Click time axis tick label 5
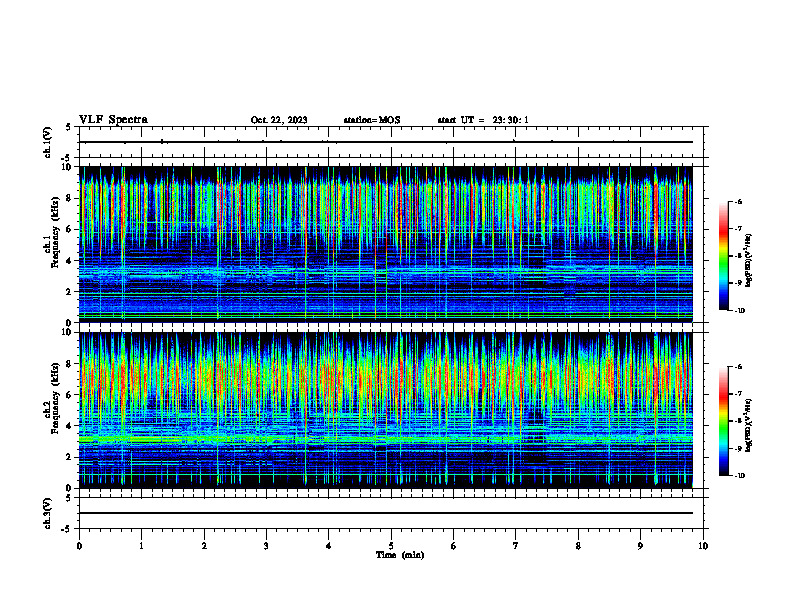The image size is (792, 612). (x=391, y=546)
